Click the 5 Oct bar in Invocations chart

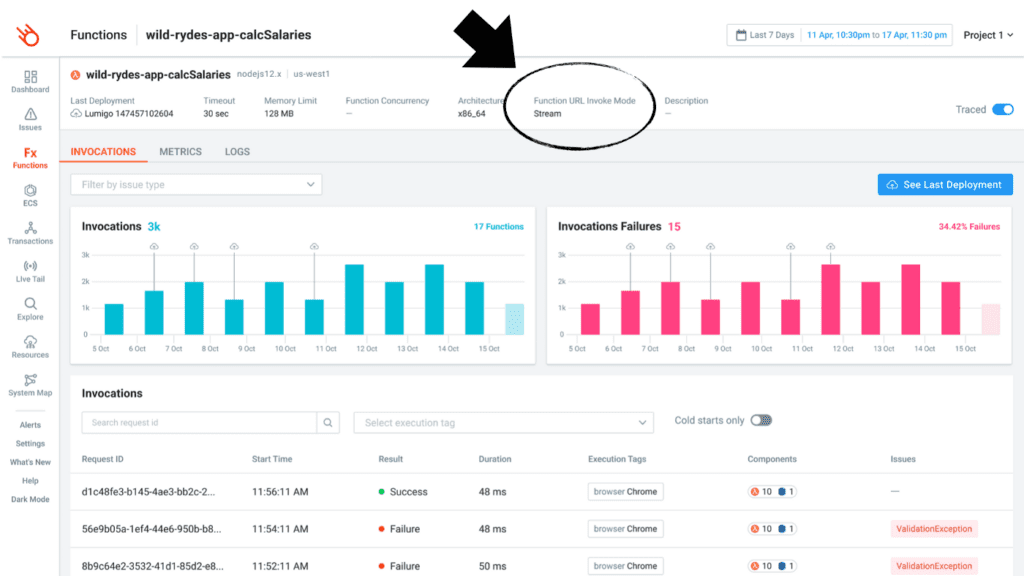(114, 319)
